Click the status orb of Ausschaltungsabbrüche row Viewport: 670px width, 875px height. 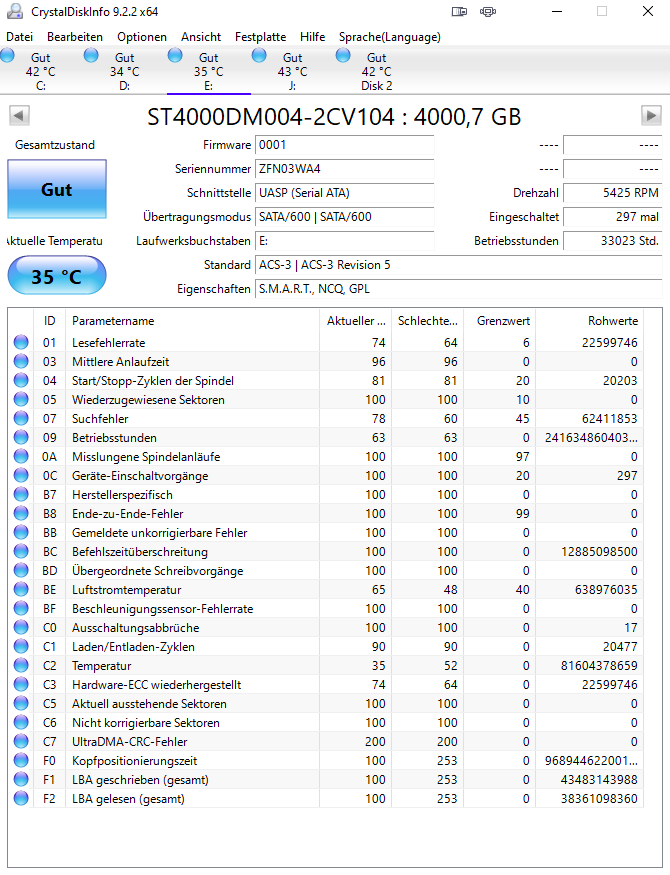point(21,627)
